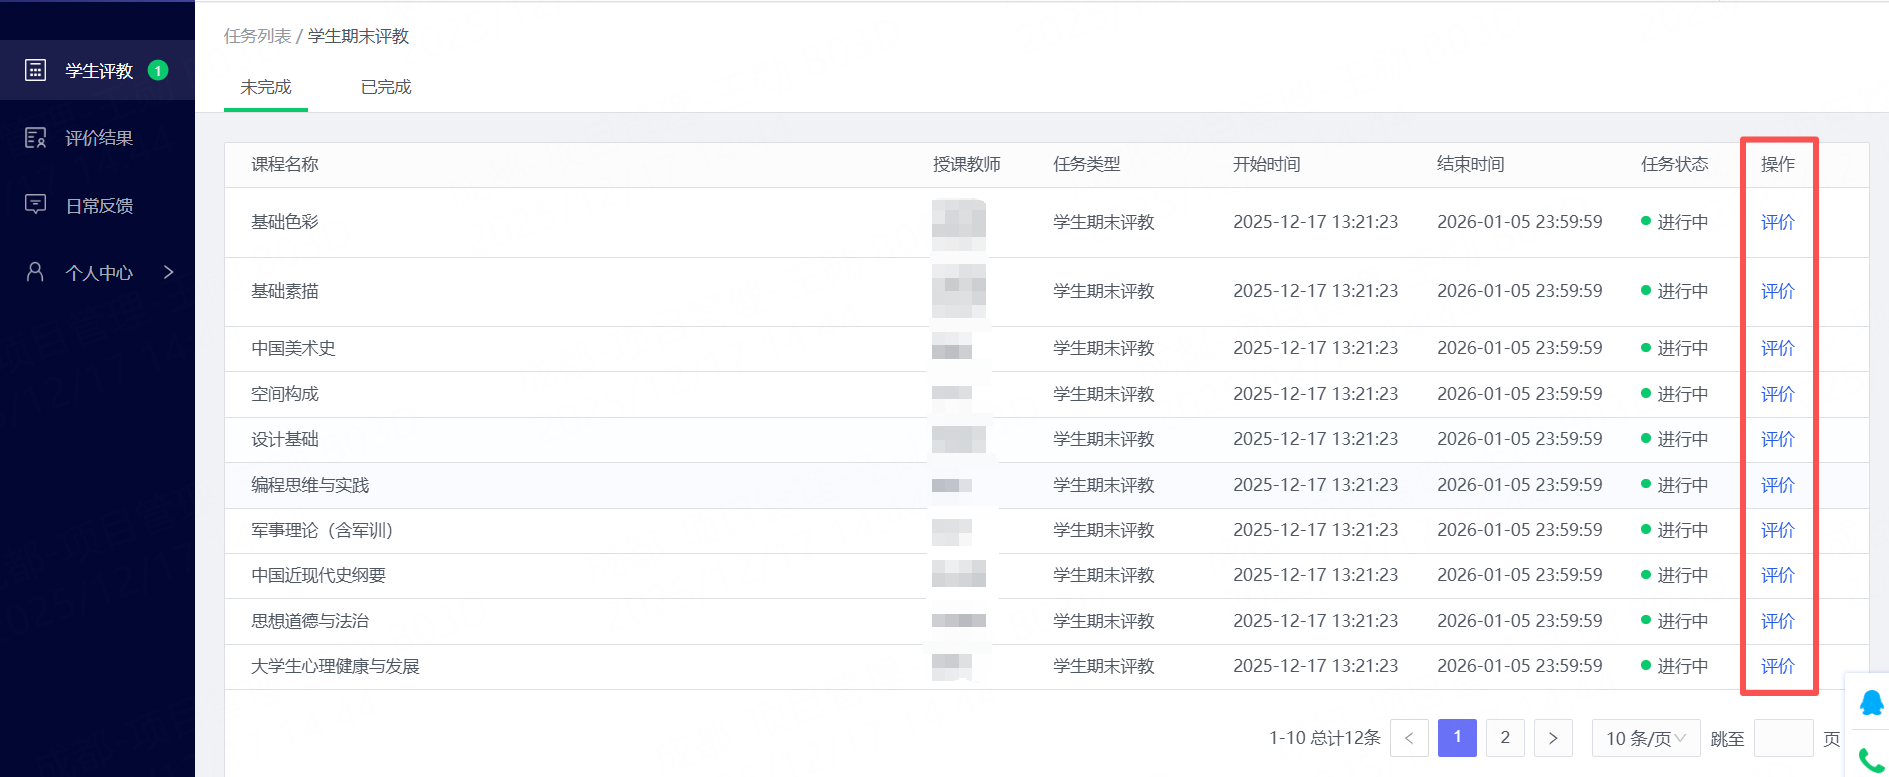Viewport: 1889px width, 777px height.
Task: Select page 1 in pagination
Action: pyautogui.click(x=1457, y=738)
